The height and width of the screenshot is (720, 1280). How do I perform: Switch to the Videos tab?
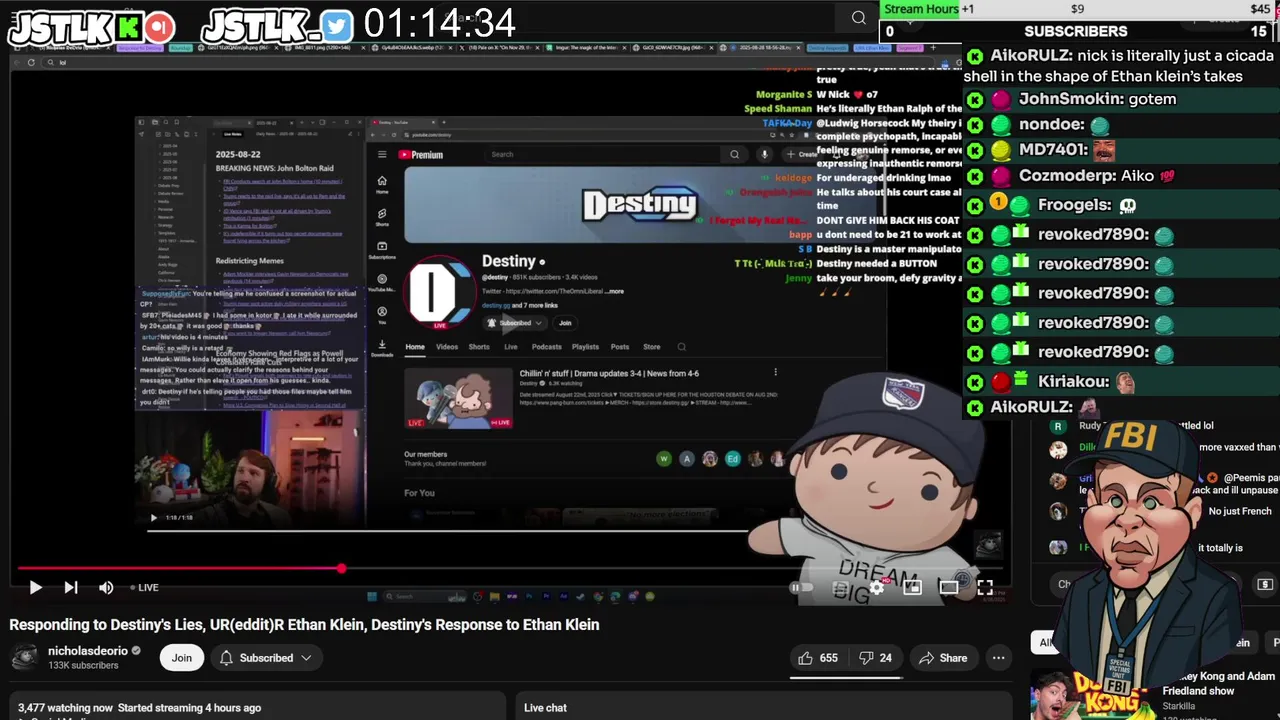447,347
